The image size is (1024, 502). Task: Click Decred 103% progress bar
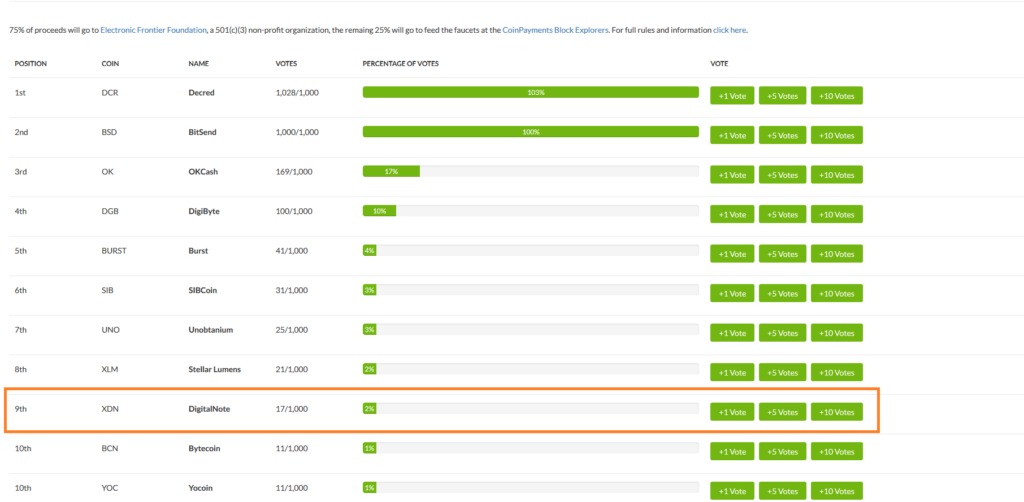point(530,93)
